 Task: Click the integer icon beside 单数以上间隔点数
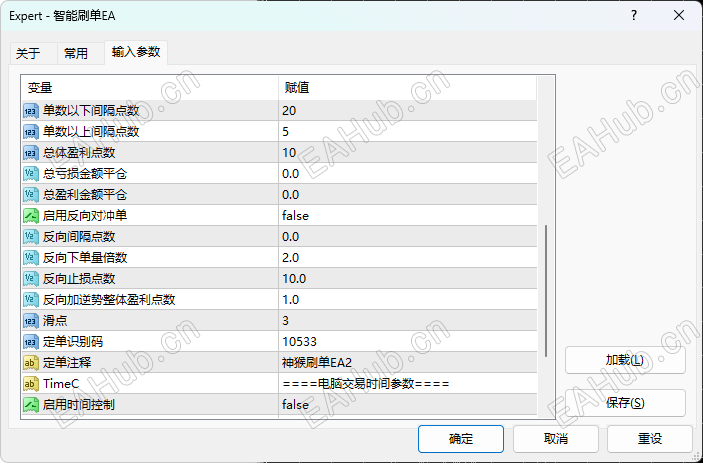coord(31,132)
